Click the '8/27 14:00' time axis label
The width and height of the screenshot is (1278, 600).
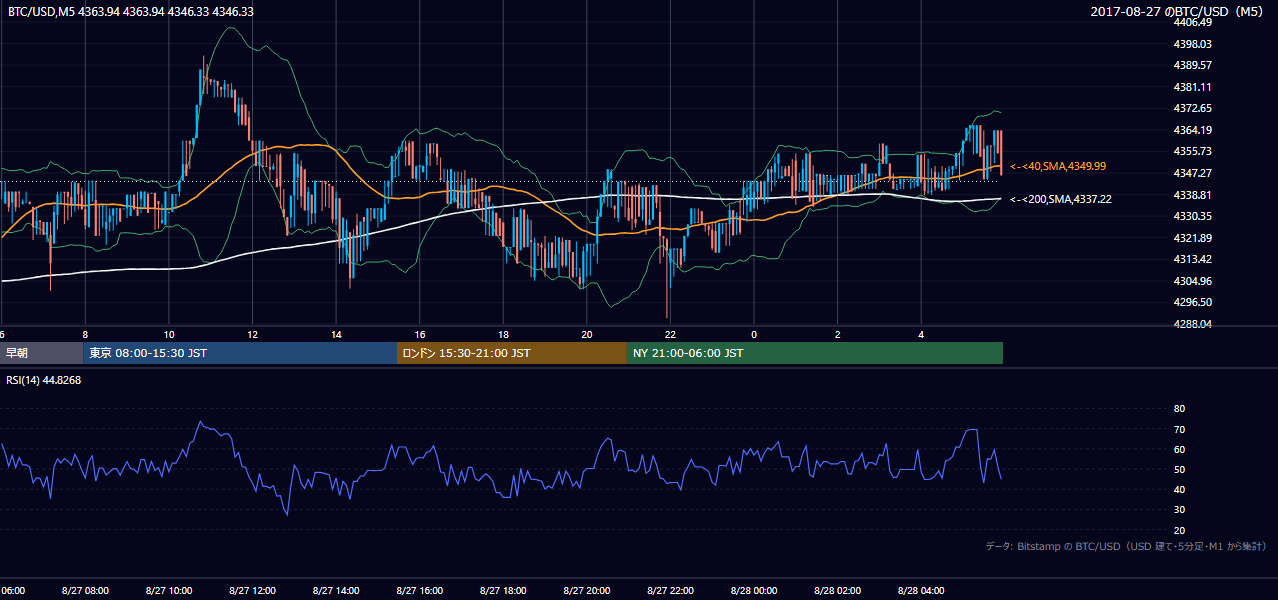point(336,591)
